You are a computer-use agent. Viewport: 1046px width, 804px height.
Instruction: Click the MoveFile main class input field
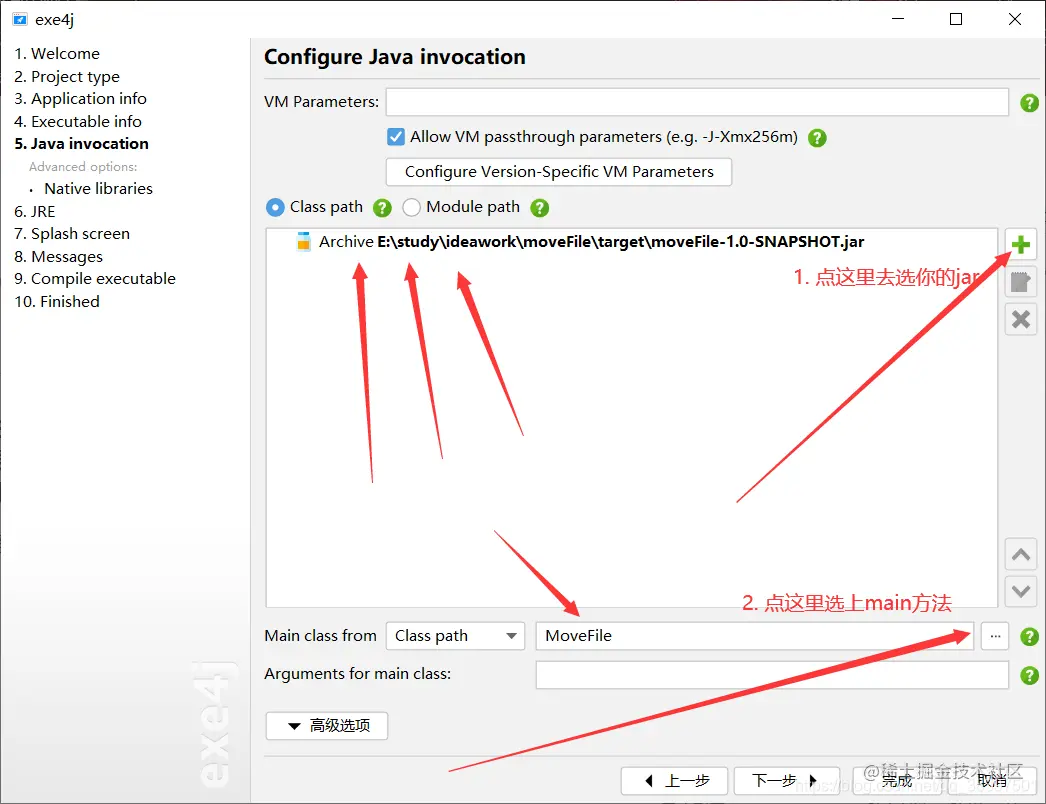click(755, 636)
